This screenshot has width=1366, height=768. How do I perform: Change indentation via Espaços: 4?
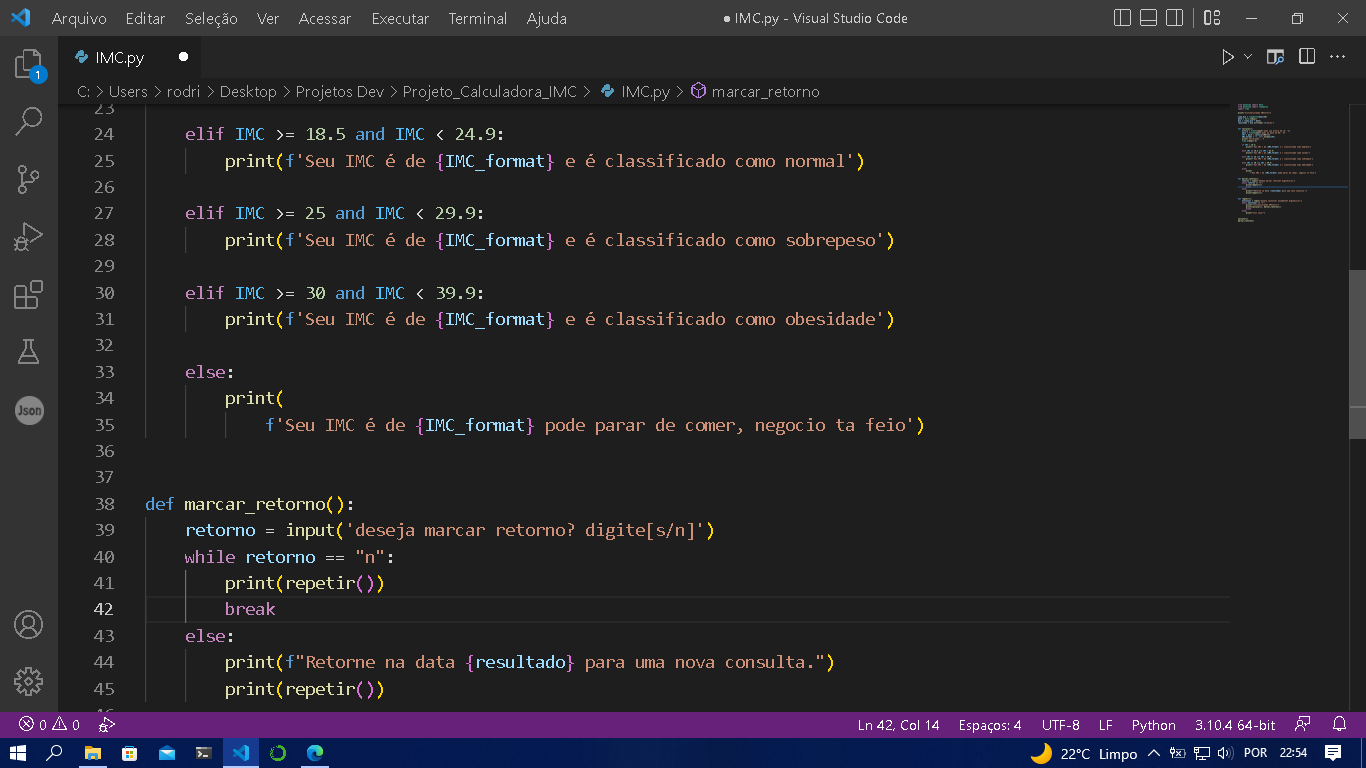click(x=989, y=725)
